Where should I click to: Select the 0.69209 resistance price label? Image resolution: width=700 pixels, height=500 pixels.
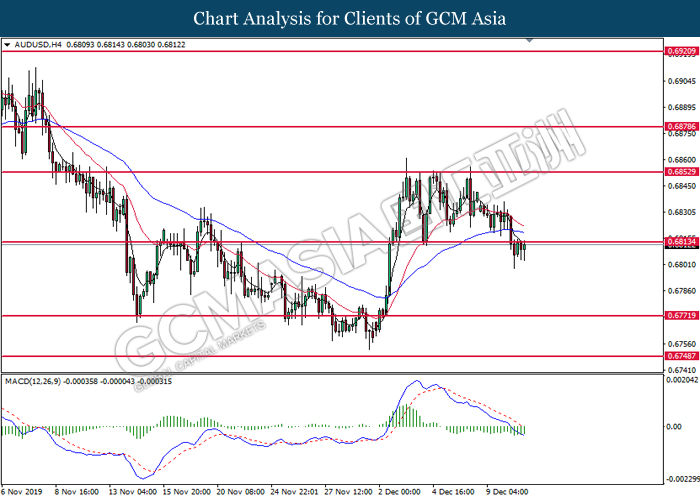point(682,51)
